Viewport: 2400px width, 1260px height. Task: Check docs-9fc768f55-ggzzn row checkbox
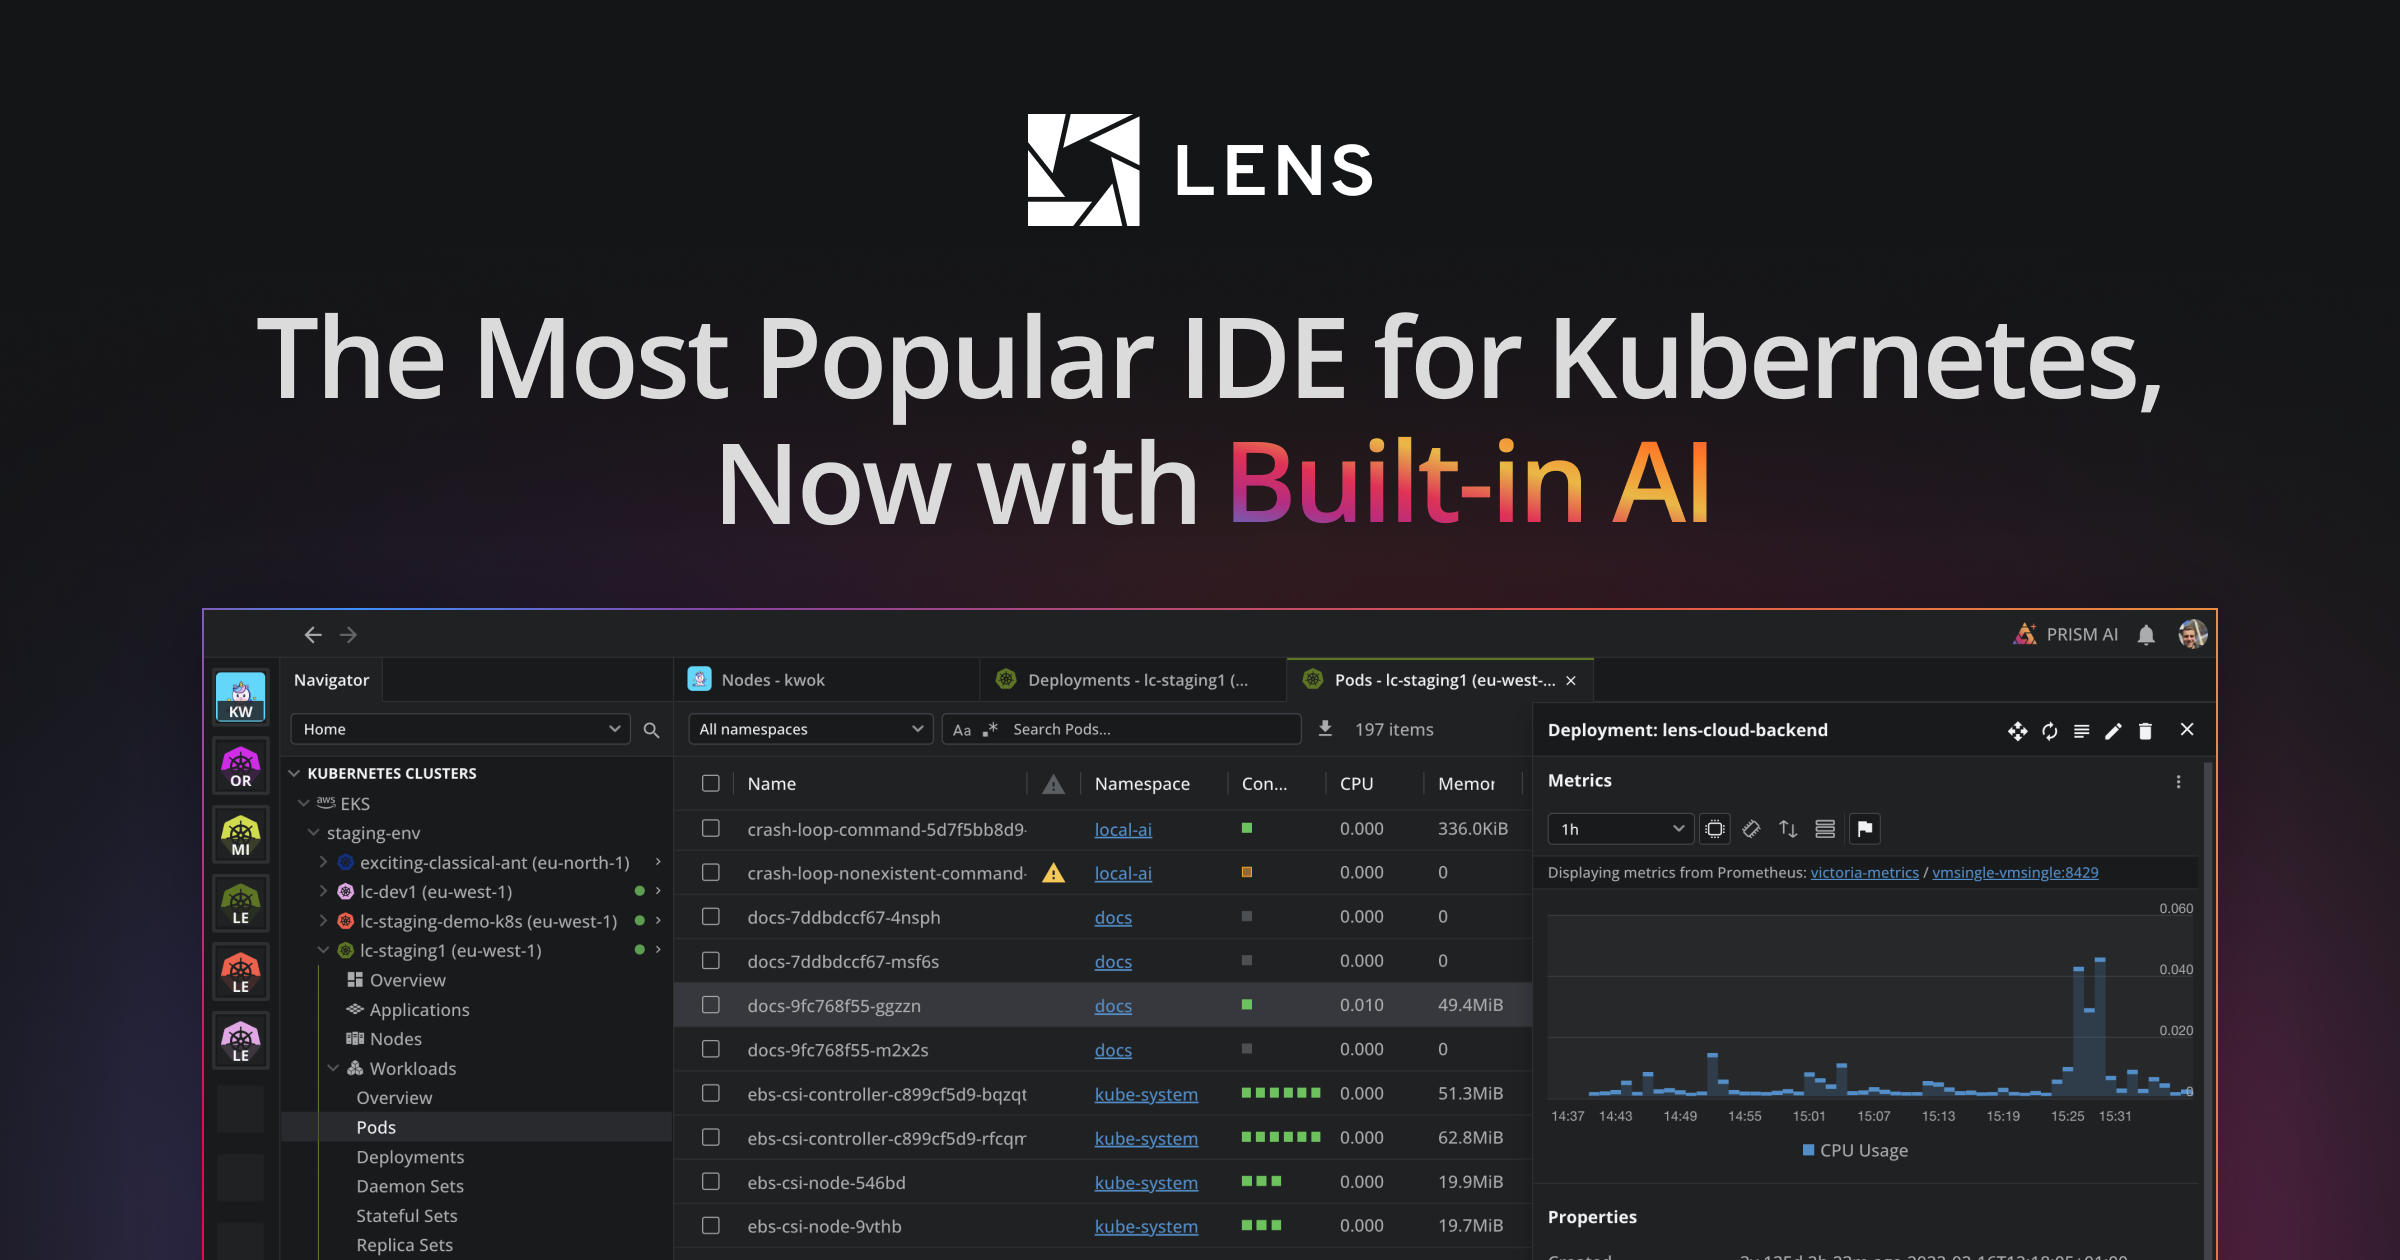coord(711,1004)
